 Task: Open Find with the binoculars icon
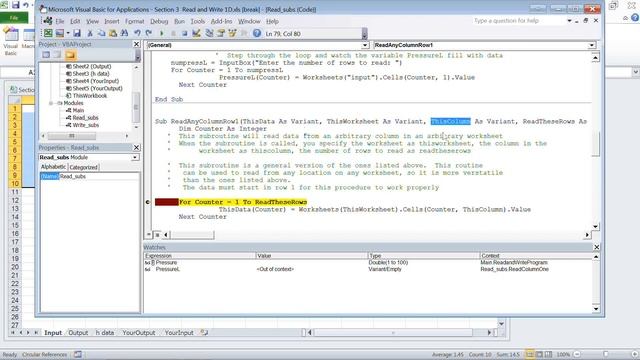pos(124,33)
